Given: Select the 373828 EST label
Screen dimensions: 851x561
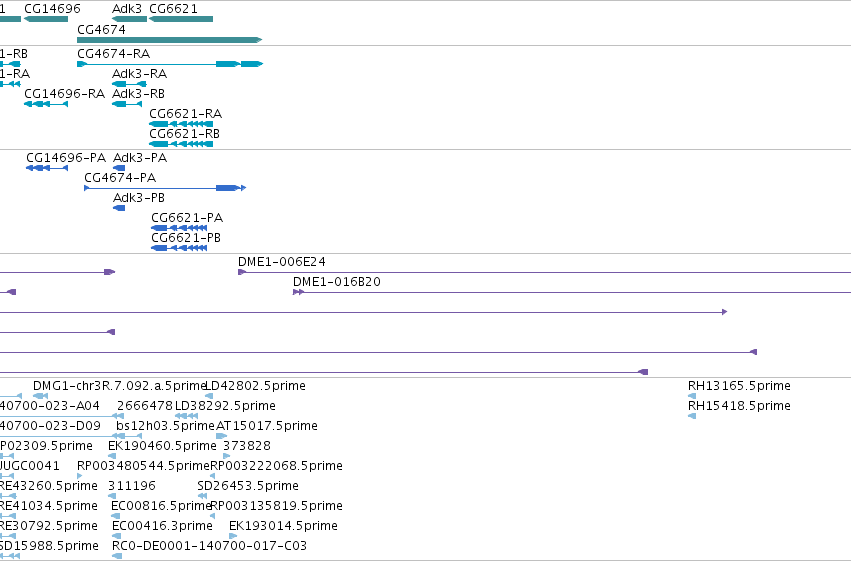Looking at the screenshot, I should [247, 446].
